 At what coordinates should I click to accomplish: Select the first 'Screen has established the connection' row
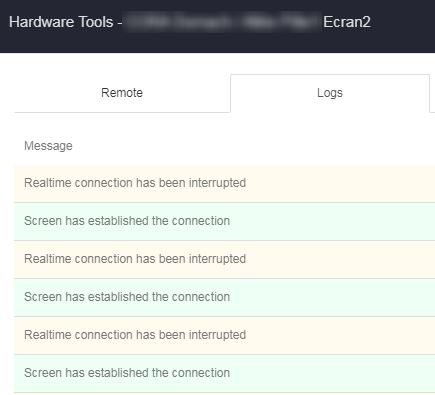tap(224, 221)
